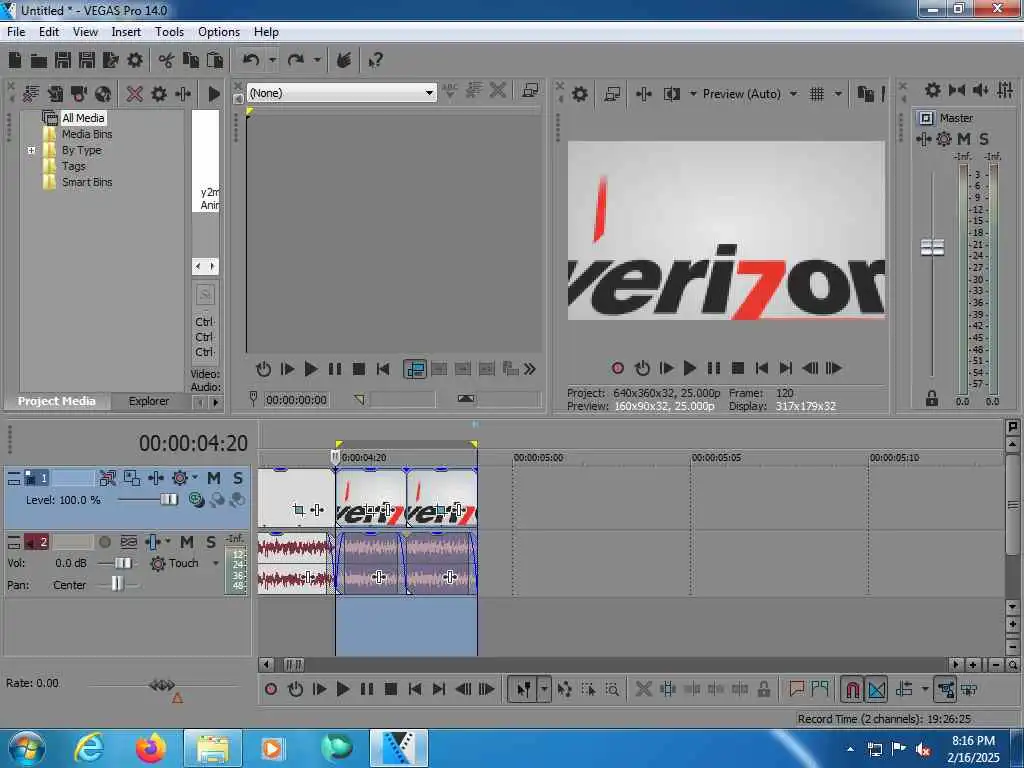Open the Tools menu
The image size is (1024, 768).
pyautogui.click(x=169, y=32)
